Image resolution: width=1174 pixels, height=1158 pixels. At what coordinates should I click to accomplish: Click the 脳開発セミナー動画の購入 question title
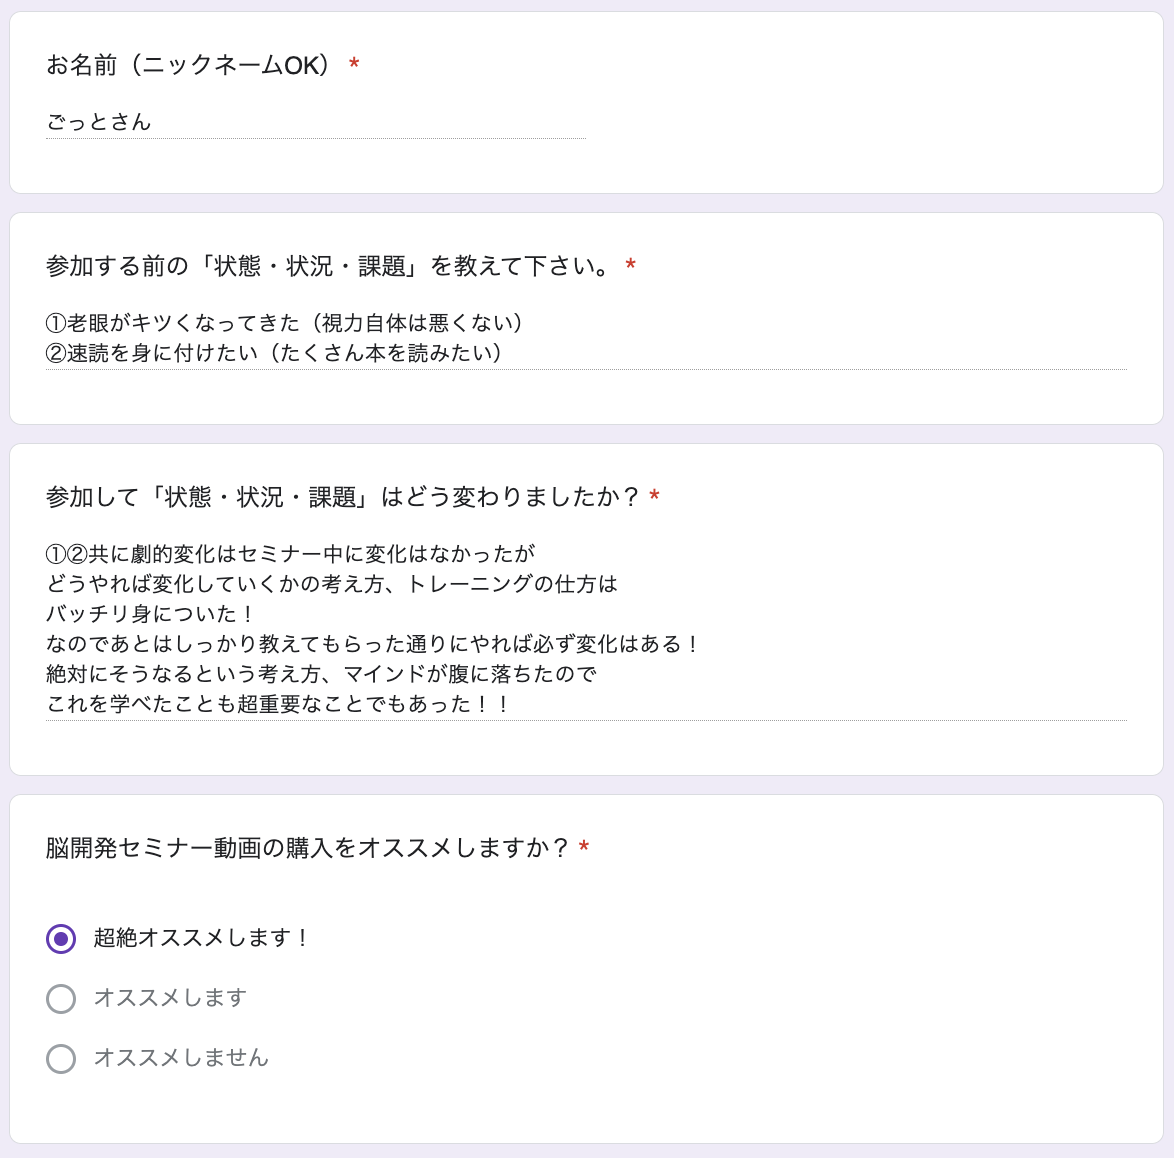pyautogui.click(x=308, y=847)
